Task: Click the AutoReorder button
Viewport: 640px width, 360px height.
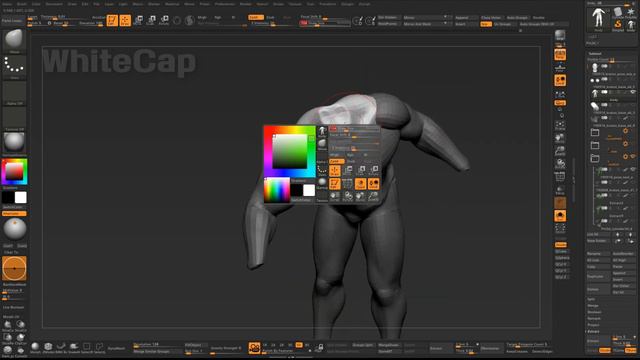Action: (624, 253)
